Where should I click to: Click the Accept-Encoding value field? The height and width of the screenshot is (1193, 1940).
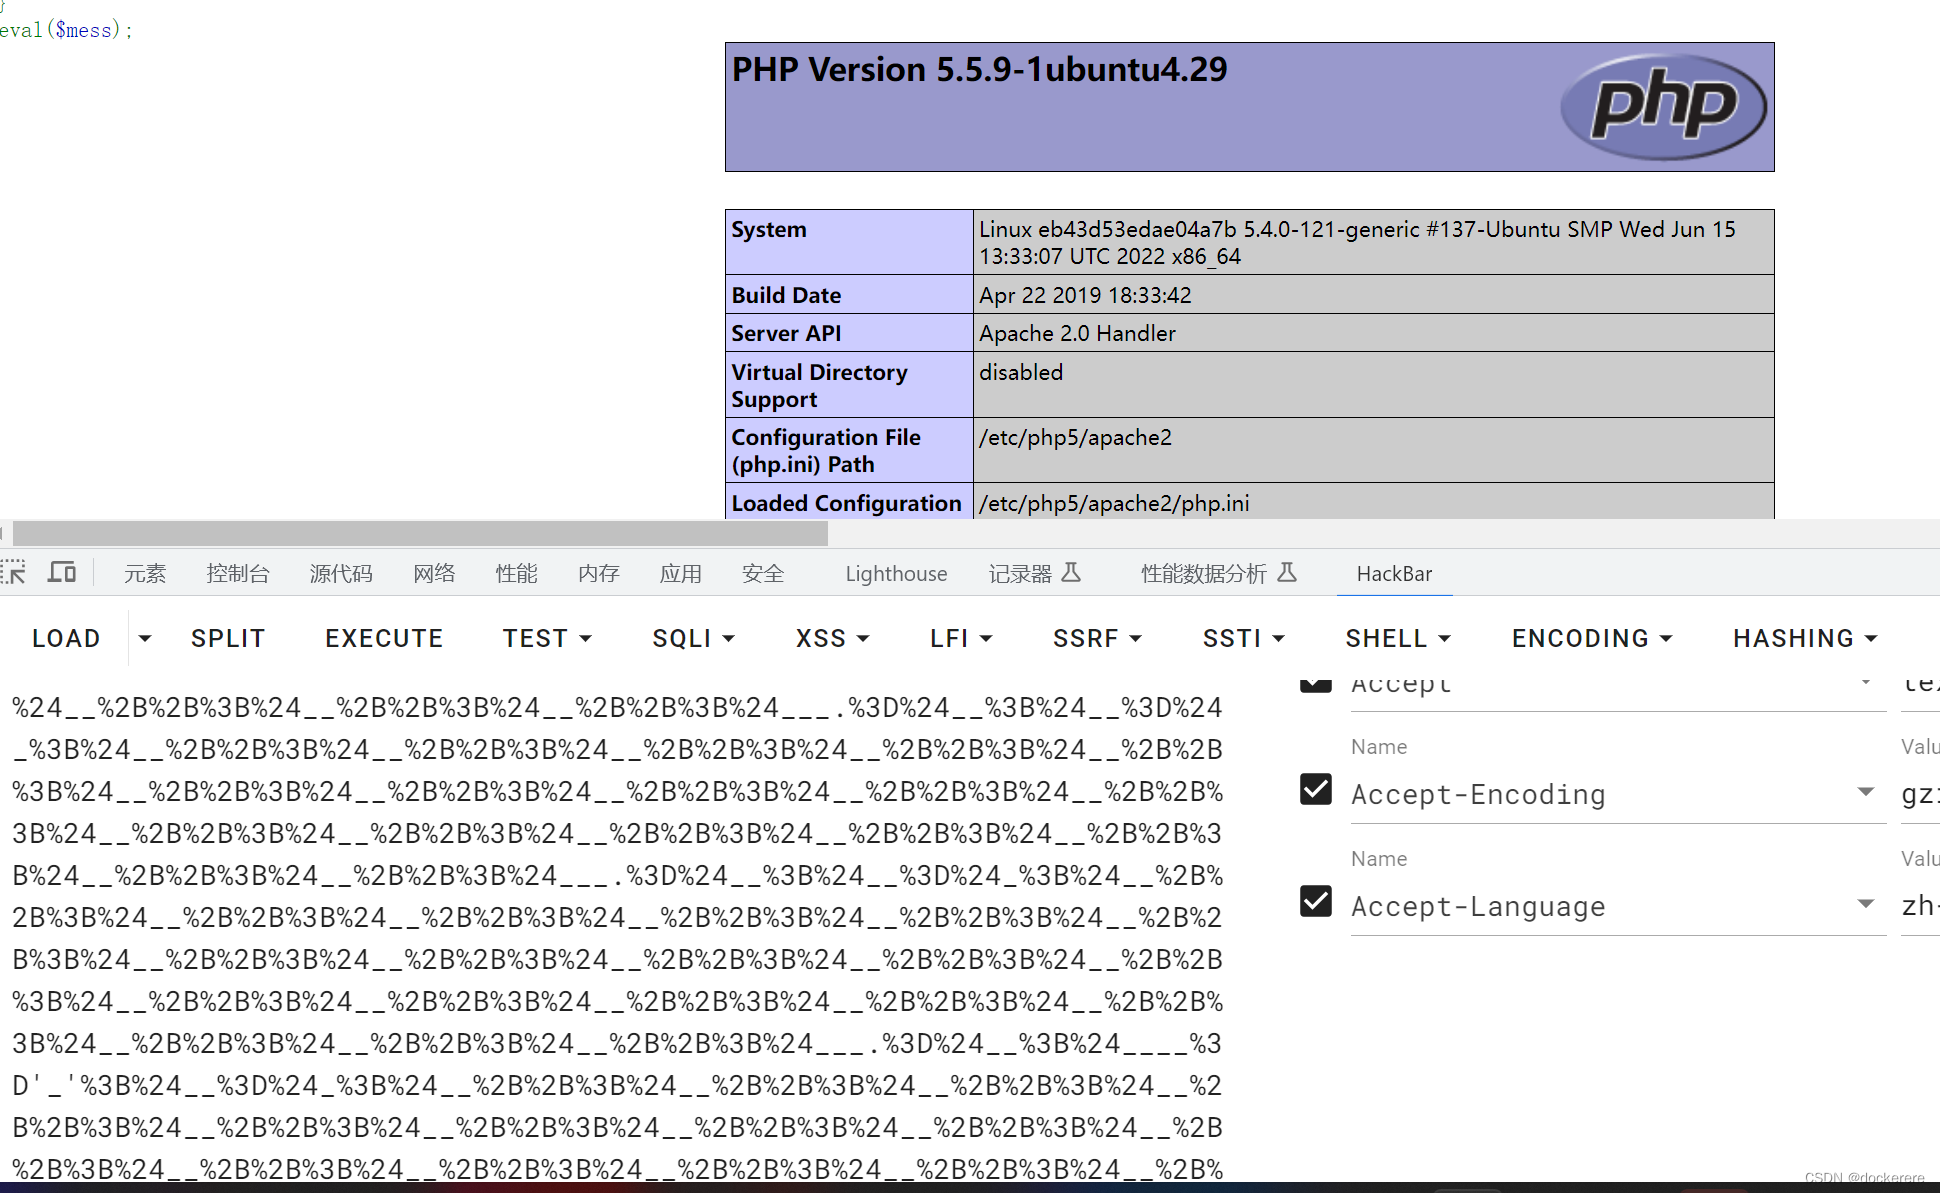(1920, 794)
